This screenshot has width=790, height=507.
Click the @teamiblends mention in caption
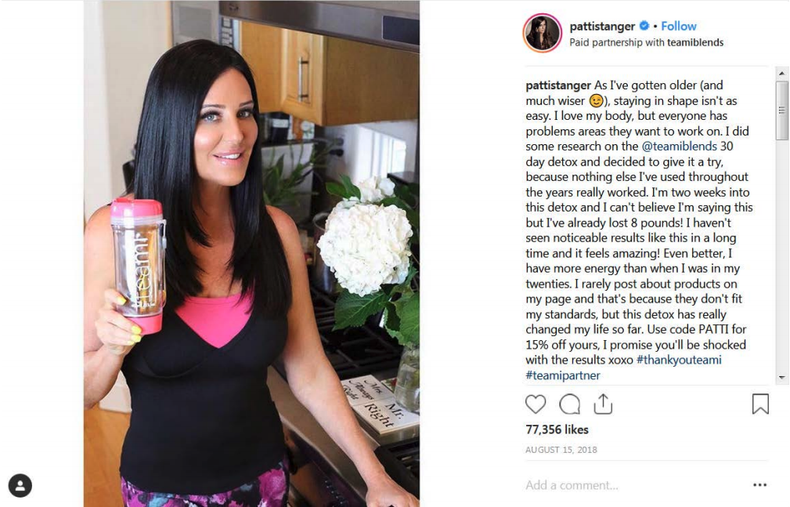coord(679,146)
